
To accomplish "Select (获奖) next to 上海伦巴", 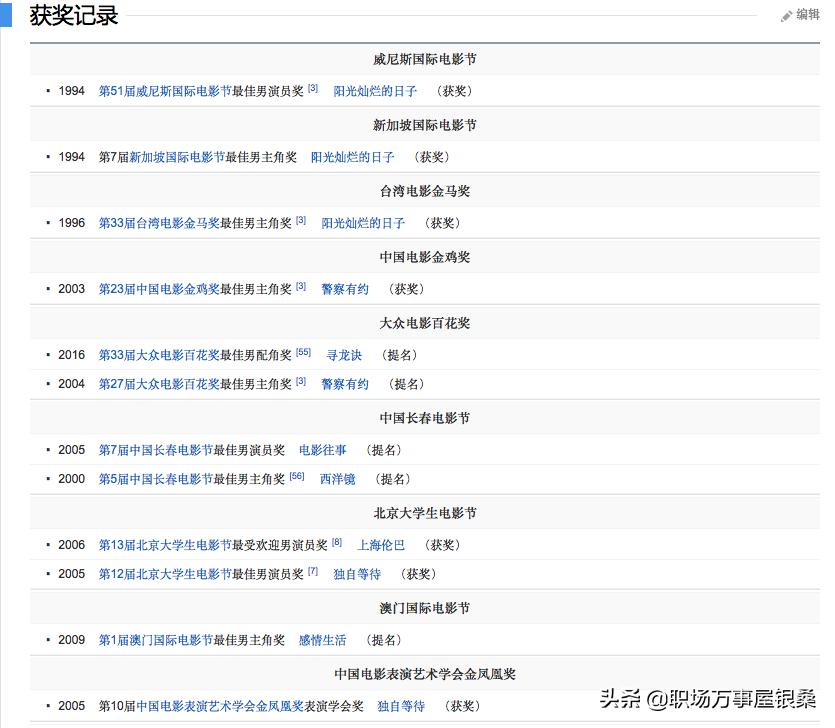I will click(443, 545).
